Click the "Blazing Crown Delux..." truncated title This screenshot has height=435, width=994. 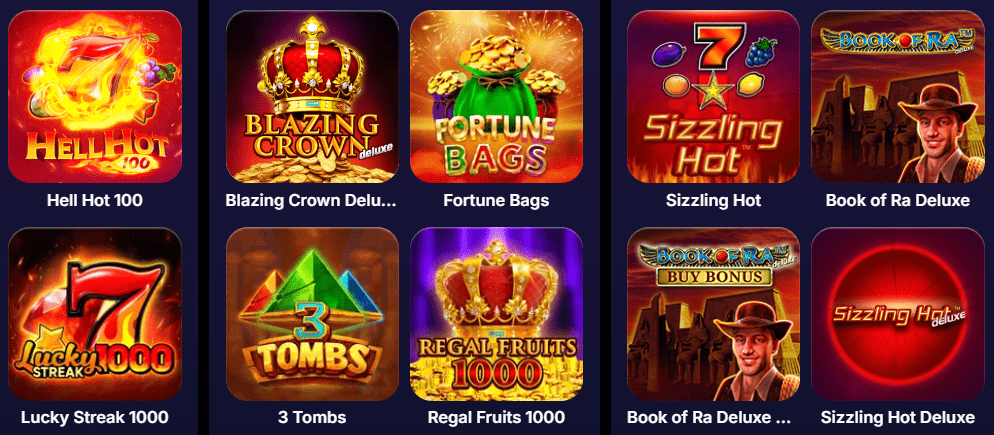tap(311, 200)
